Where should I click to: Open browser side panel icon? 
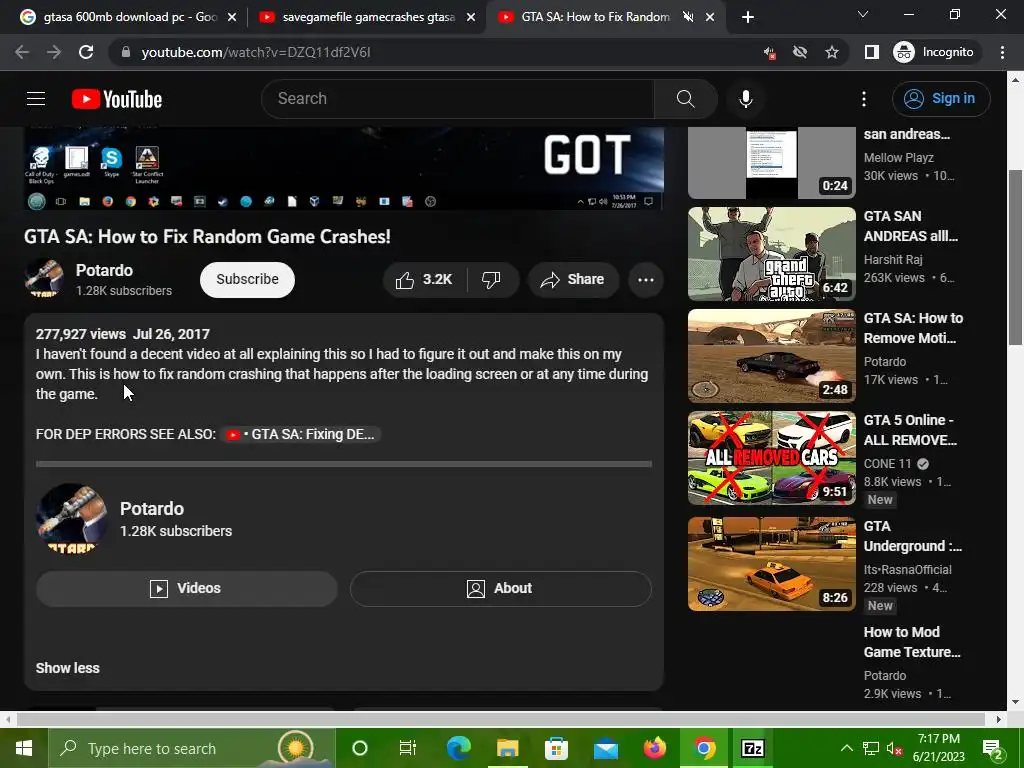point(871,52)
